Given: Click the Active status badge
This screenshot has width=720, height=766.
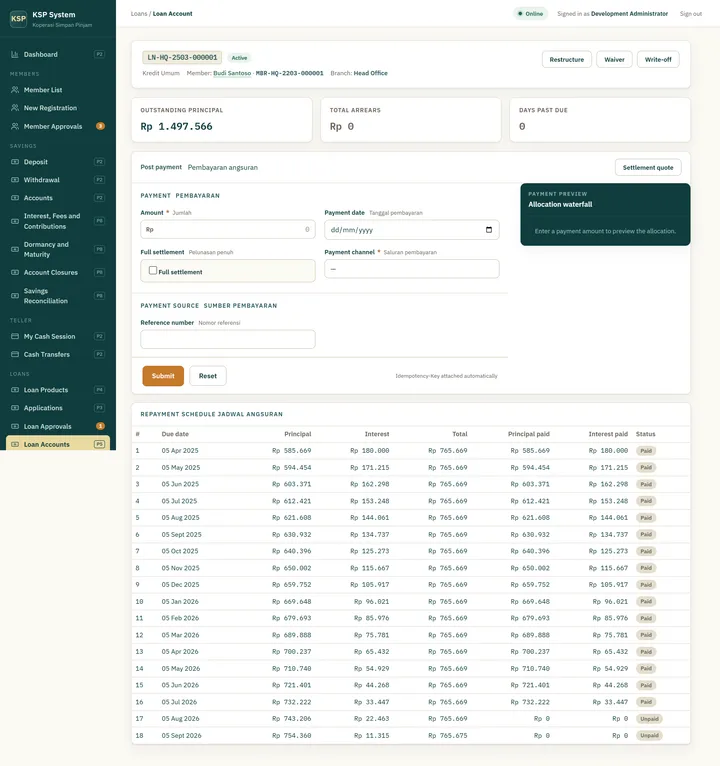Looking at the screenshot, I should coord(239,58).
